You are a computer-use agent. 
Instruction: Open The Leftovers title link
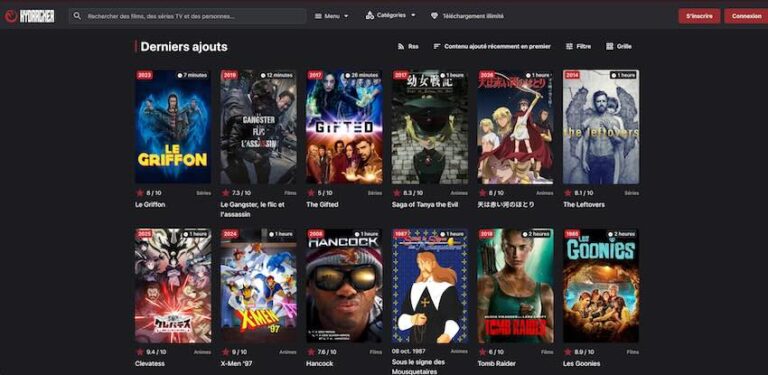tap(584, 205)
